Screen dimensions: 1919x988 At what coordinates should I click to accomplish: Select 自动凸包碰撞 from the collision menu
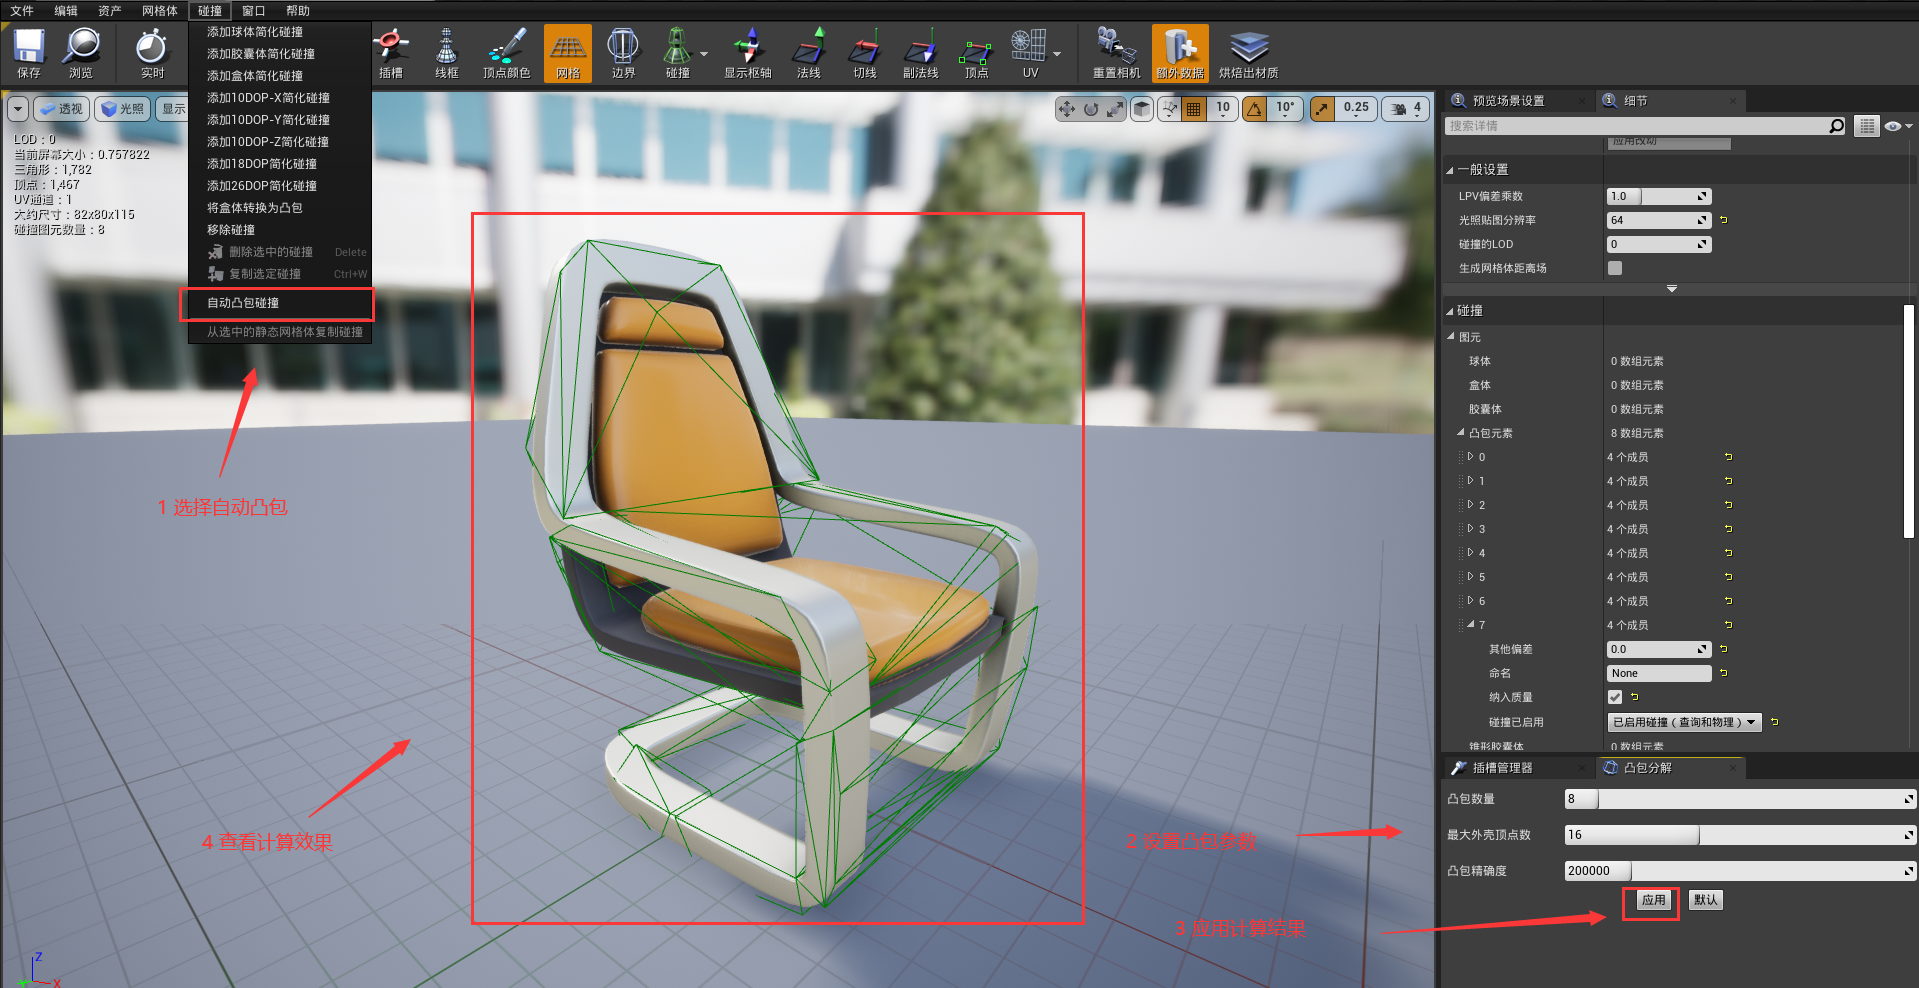click(243, 303)
